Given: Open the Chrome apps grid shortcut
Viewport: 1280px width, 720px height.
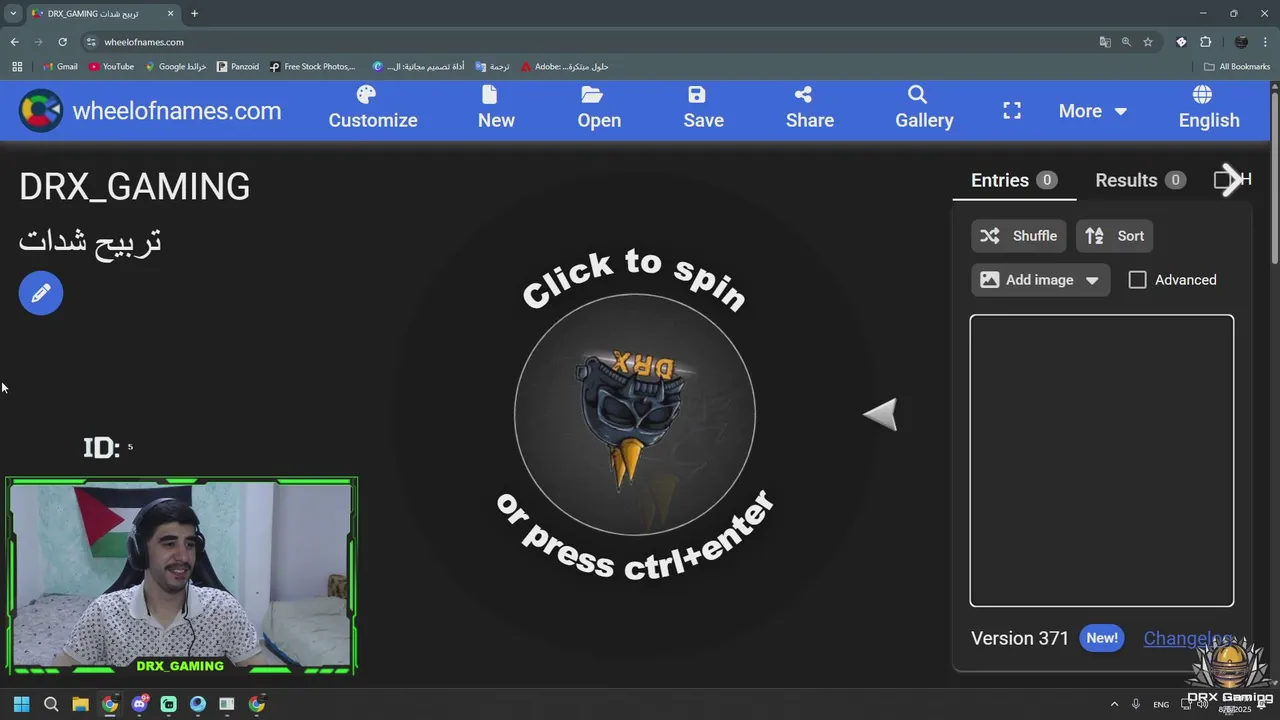Looking at the screenshot, I should [x=17, y=67].
